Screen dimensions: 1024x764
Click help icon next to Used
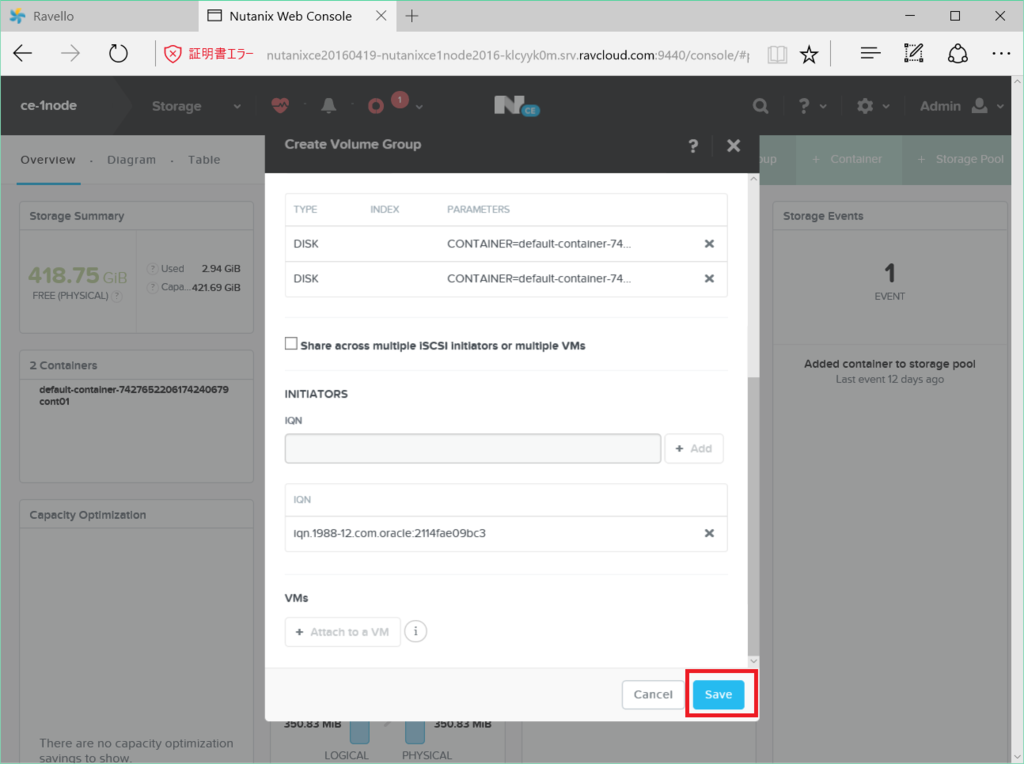[152, 268]
